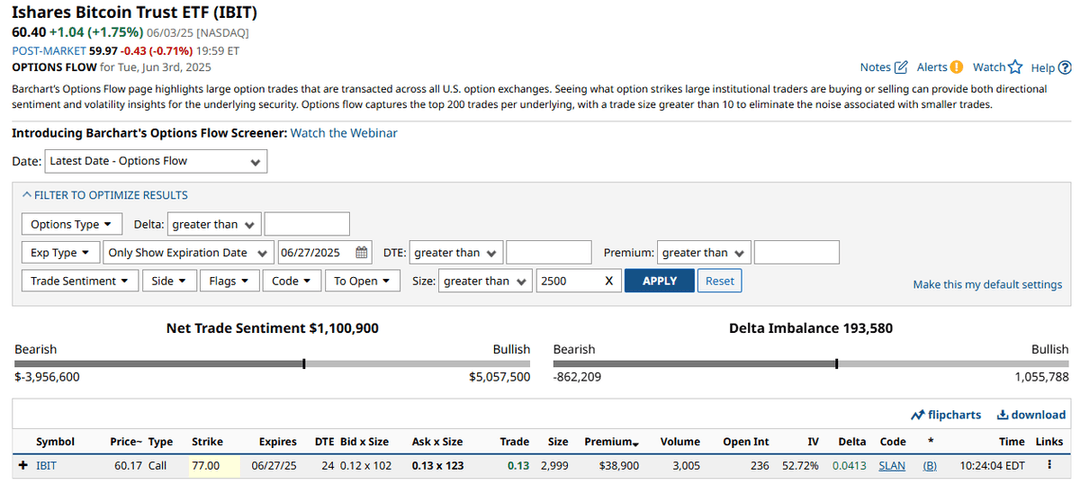The width and height of the screenshot is (1080, 483).
Task: Click the APPLY button
Action: pyautogui.click(x=659, y=281)
